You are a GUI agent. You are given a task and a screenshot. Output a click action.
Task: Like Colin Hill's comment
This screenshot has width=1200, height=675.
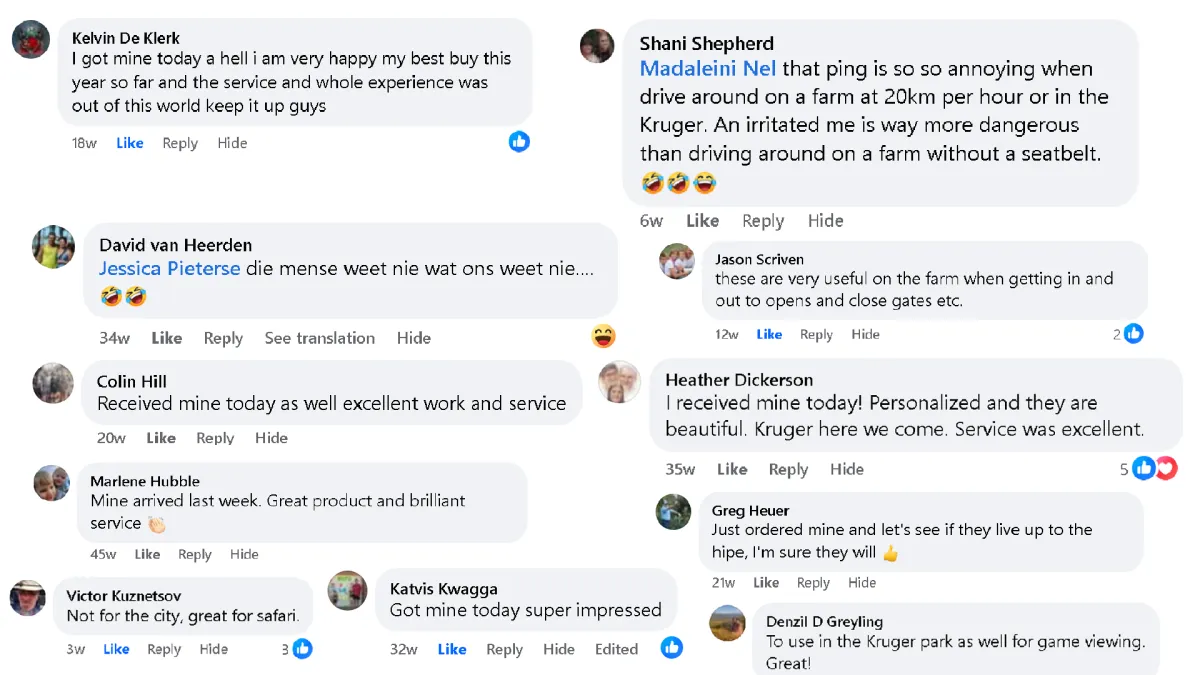click(x=161, y=438)
